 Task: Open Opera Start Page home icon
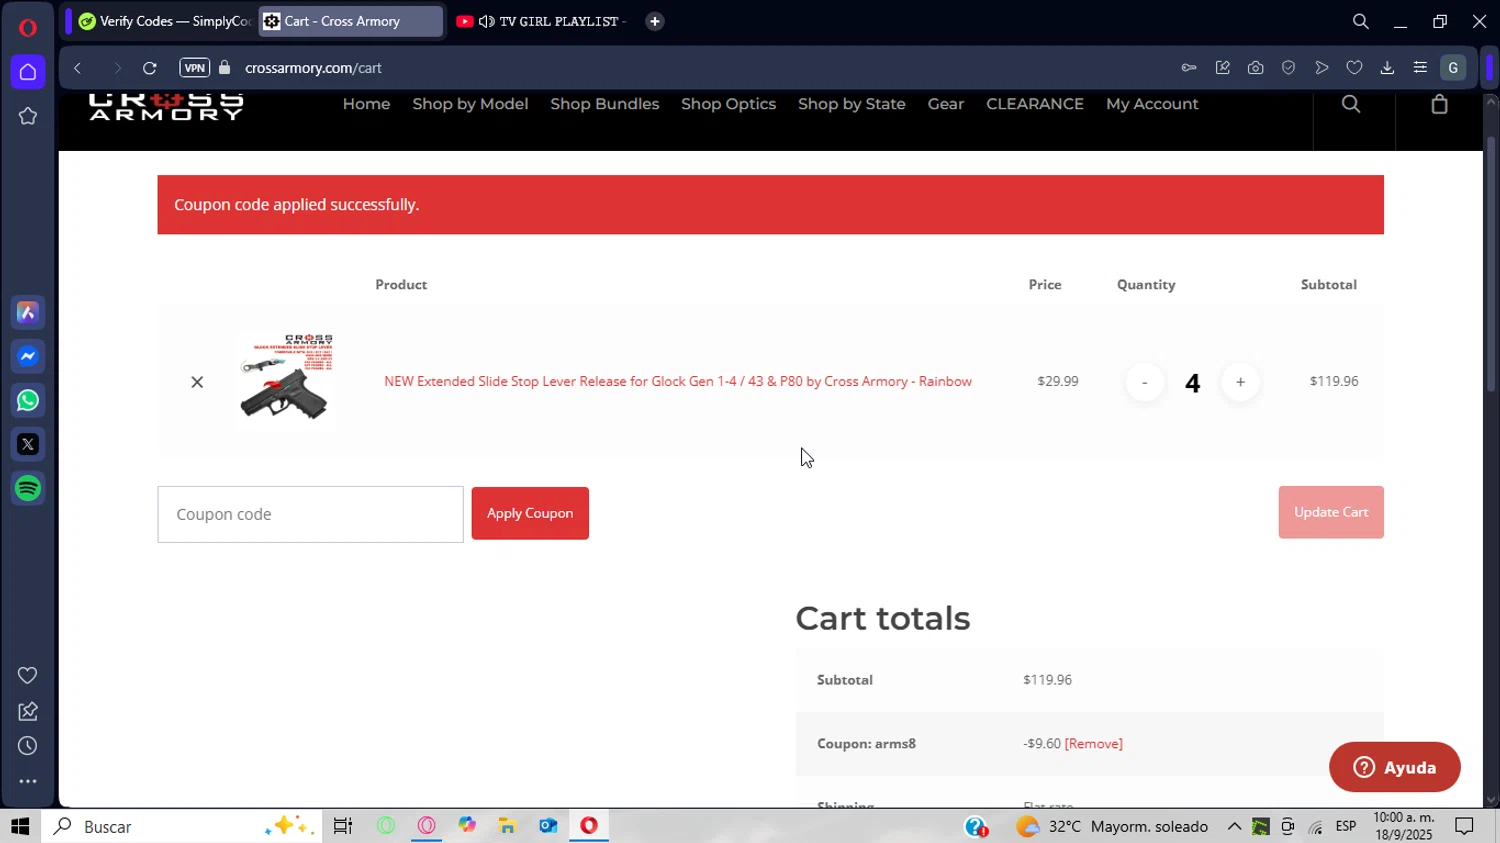tap(28, 72)
